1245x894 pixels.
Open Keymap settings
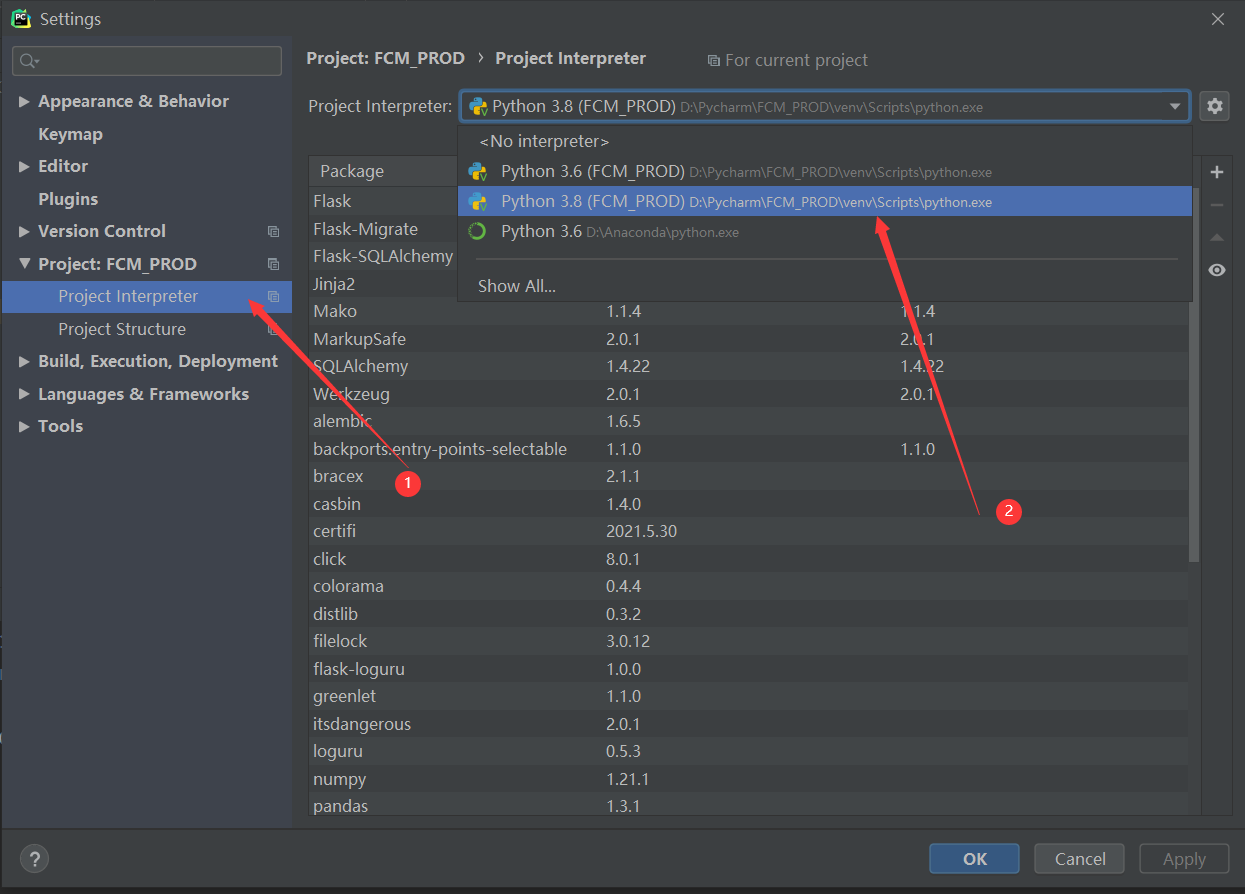click(70, 134)
